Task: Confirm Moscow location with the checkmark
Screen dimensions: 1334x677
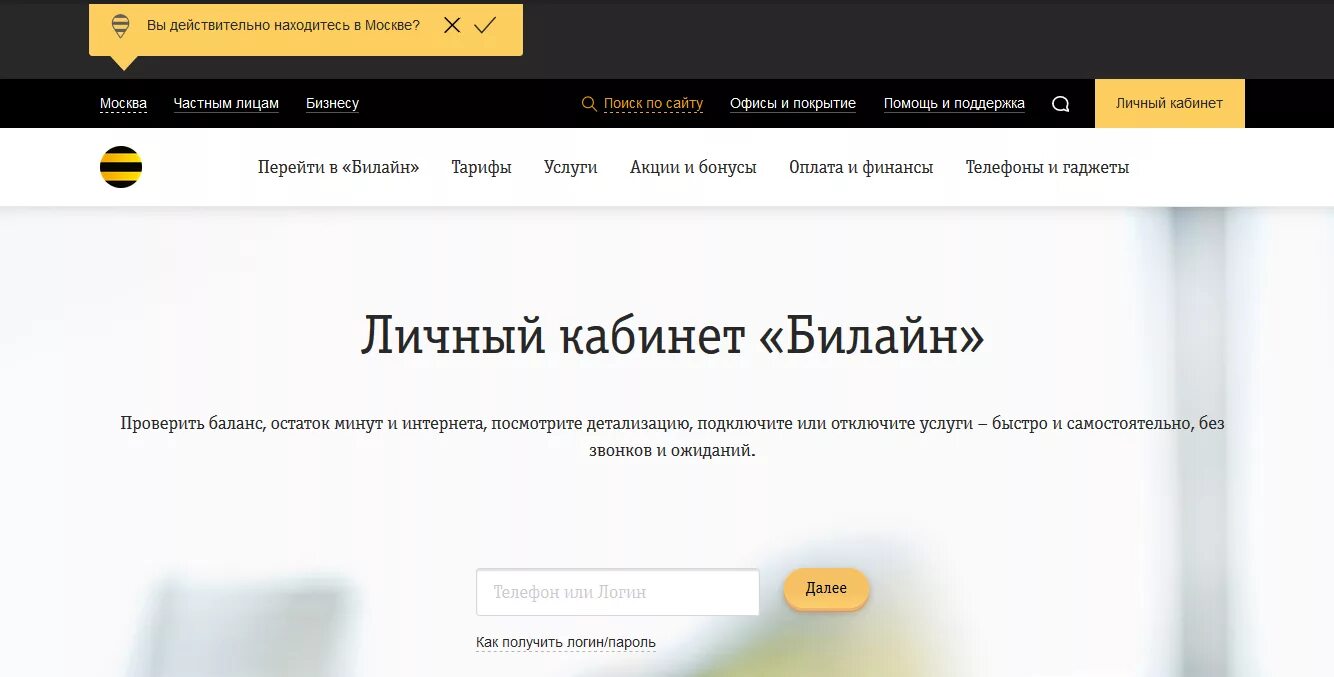Action: [x=485, y=25]
